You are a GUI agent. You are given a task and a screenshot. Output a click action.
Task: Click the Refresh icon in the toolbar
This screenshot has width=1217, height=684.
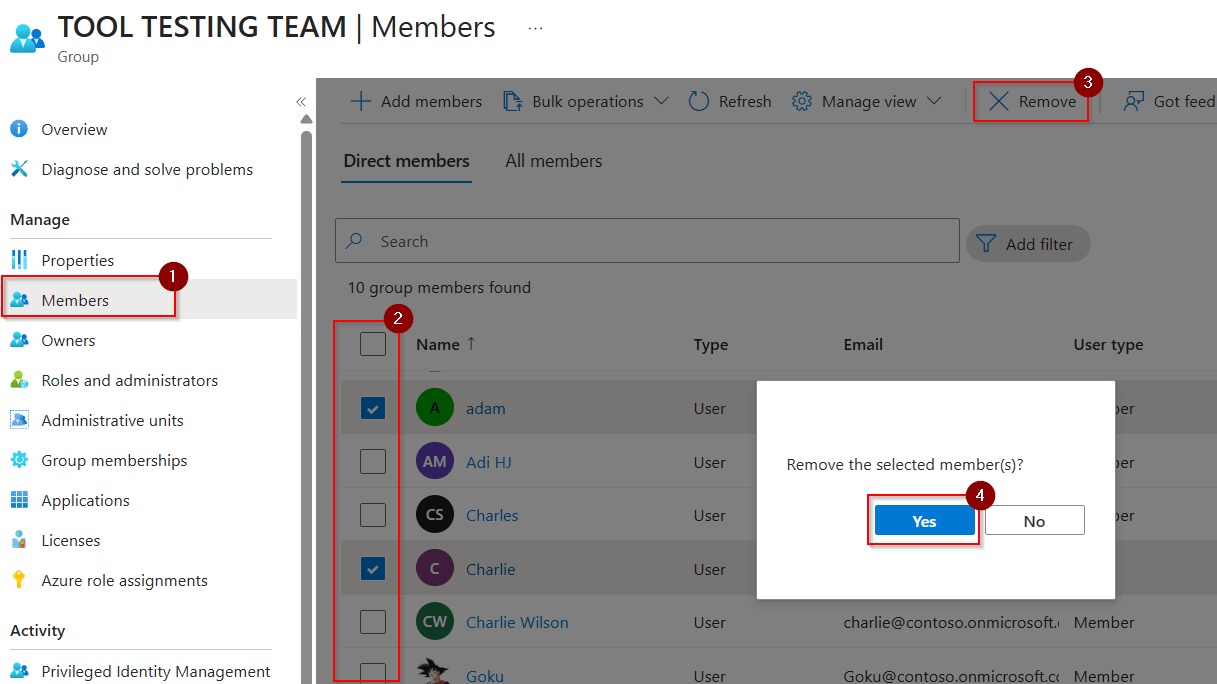pyautogui.click(x=698, y=100)
